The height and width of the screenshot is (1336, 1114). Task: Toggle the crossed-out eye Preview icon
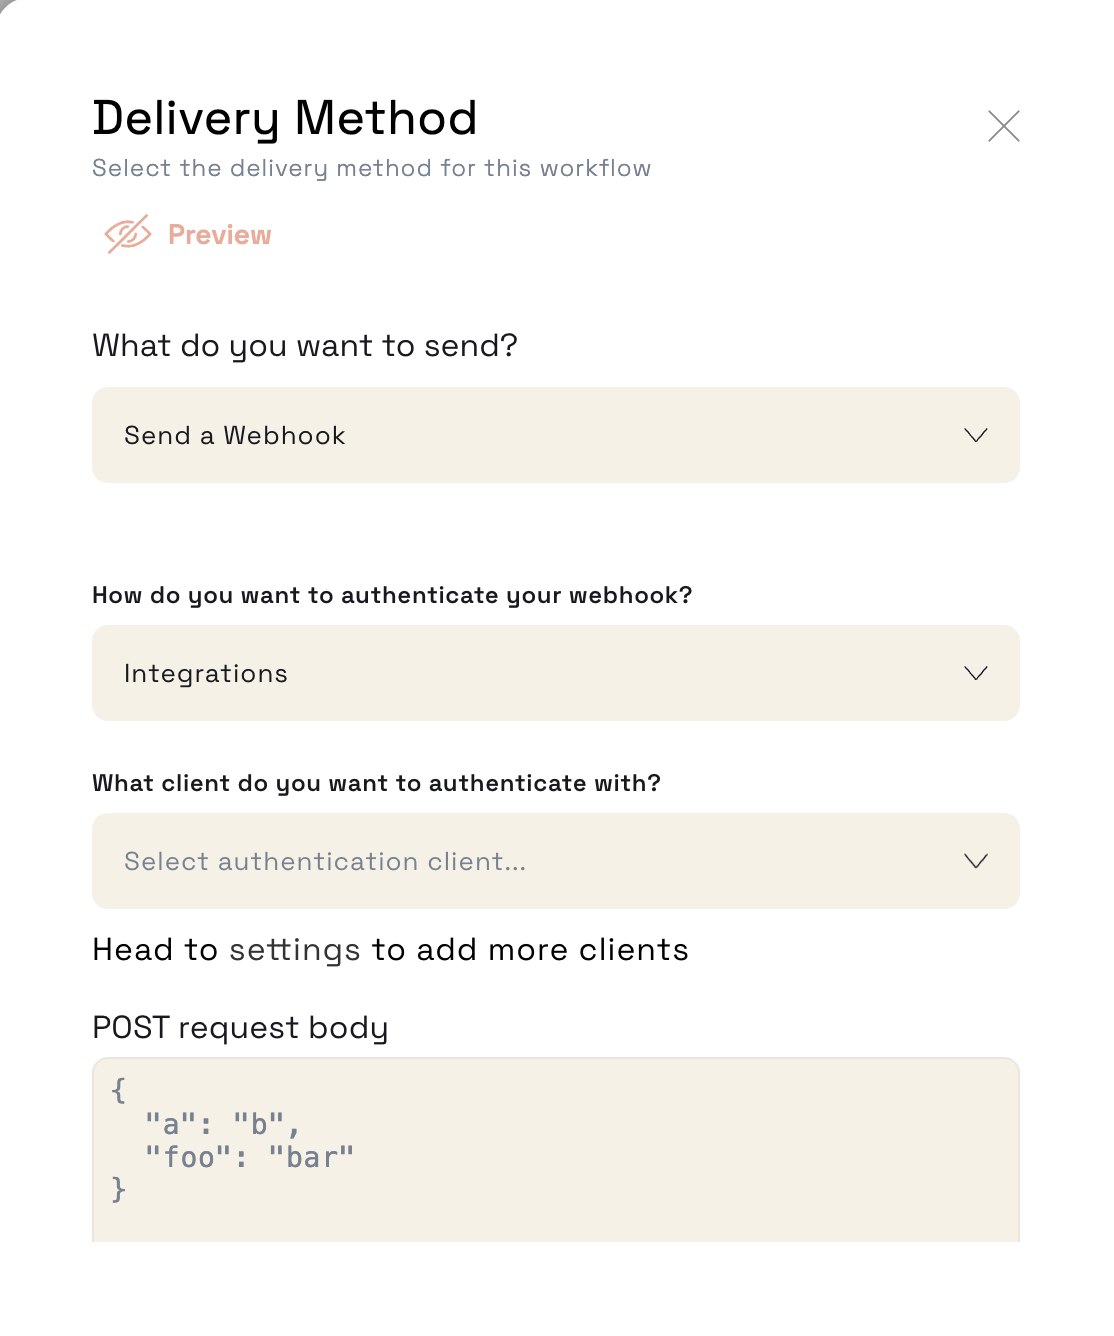pos(128,234)
